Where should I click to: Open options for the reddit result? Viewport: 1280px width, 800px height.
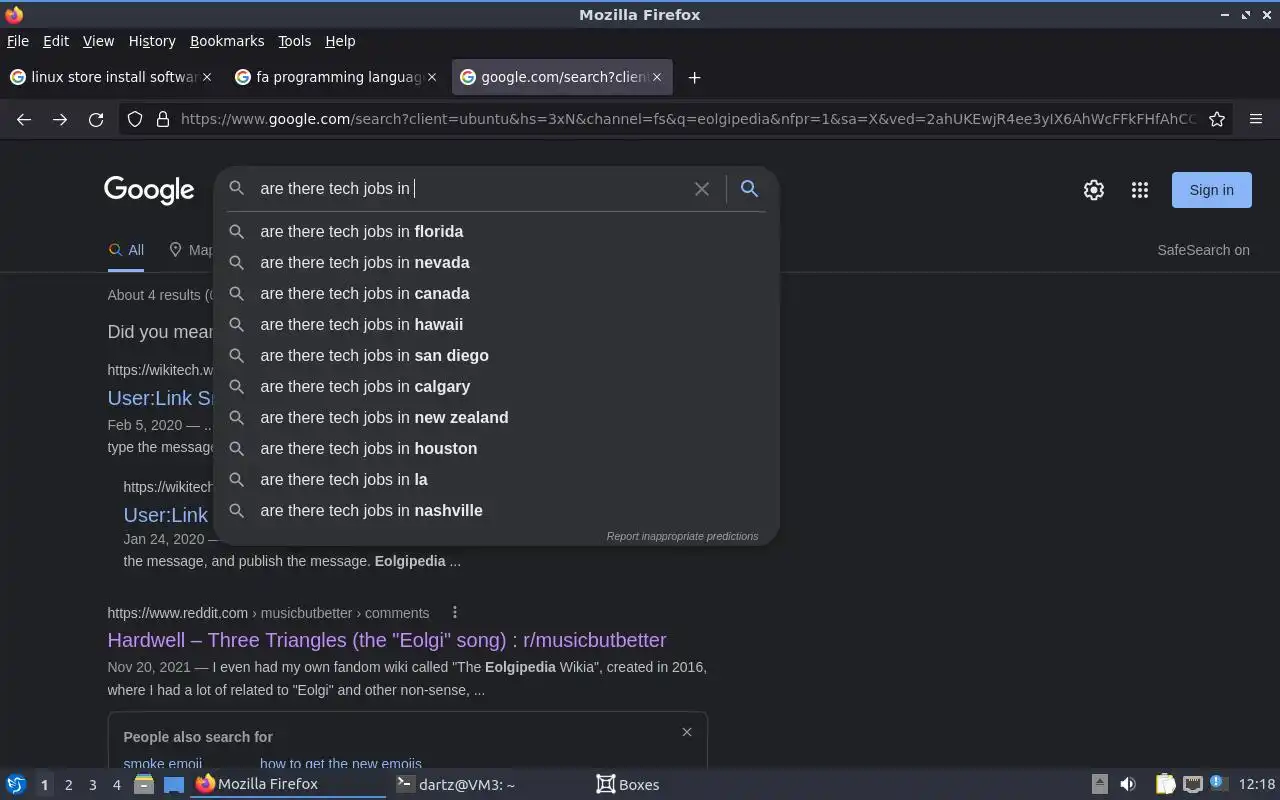coord(455,613)
